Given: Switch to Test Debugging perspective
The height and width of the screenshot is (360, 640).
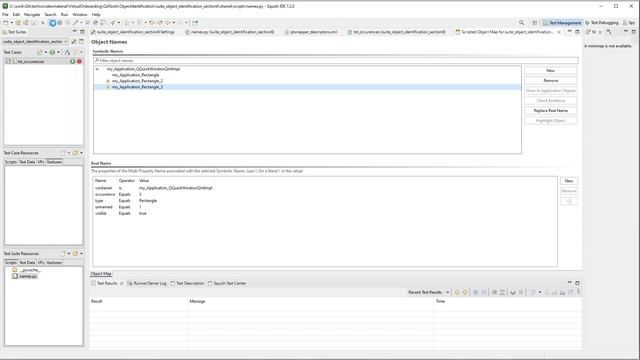Looking at the screenshot, I should point(602,23).
